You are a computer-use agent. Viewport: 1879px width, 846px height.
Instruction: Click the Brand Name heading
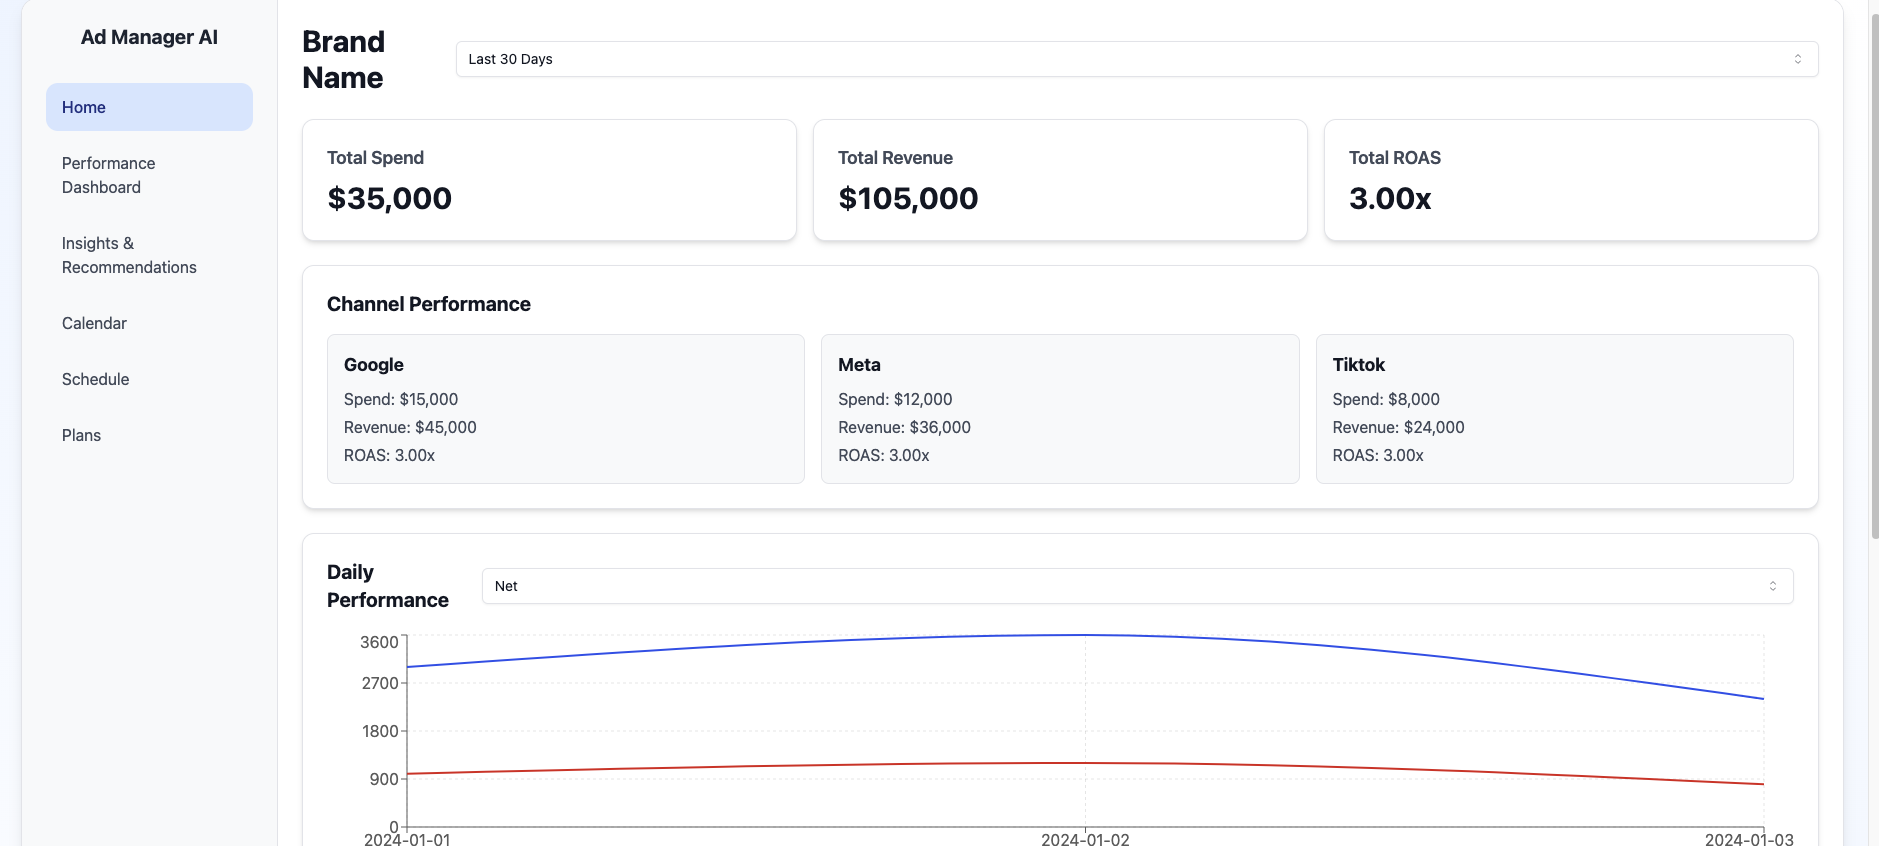click(x=343, y=59)
